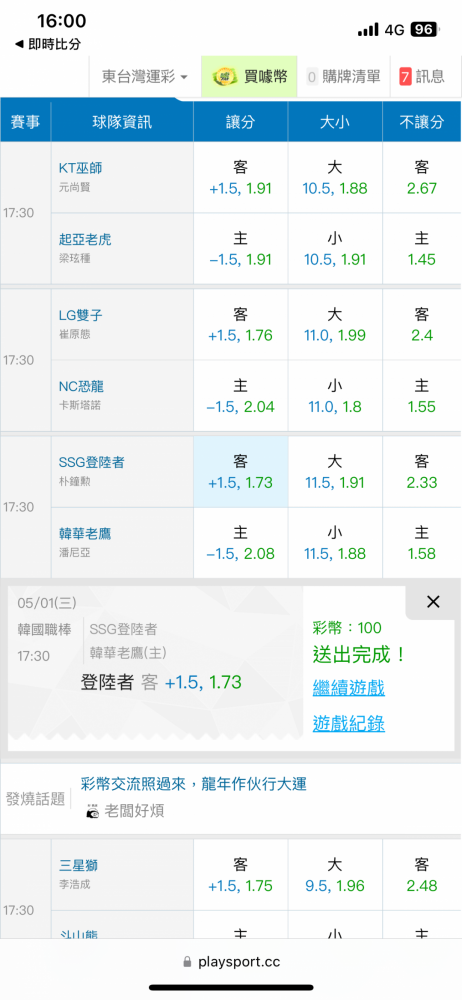This screenshot has height=1000, width=462.
Task: Click the 不讓分 column header
Action: [422, 122]
